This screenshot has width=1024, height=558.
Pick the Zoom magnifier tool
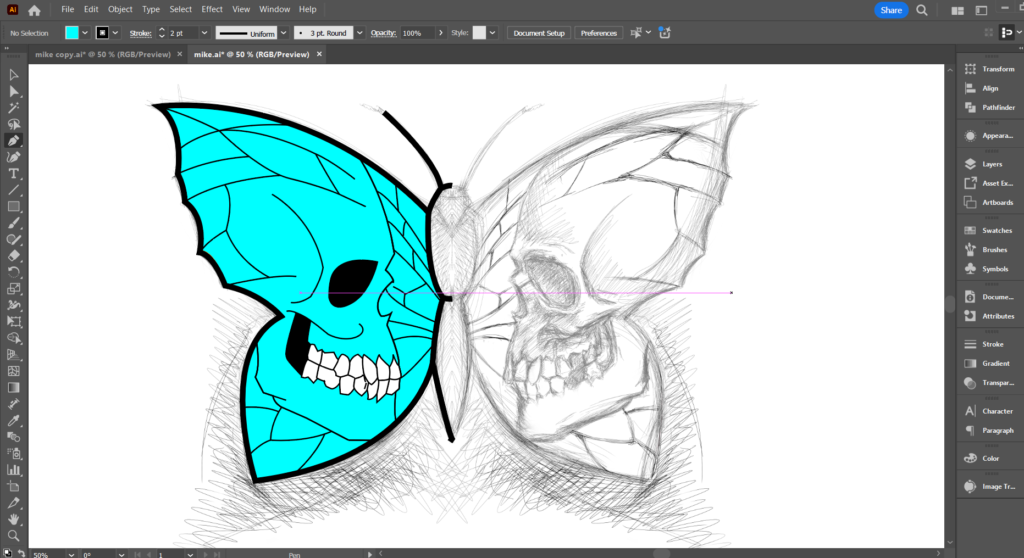(14, 536)
